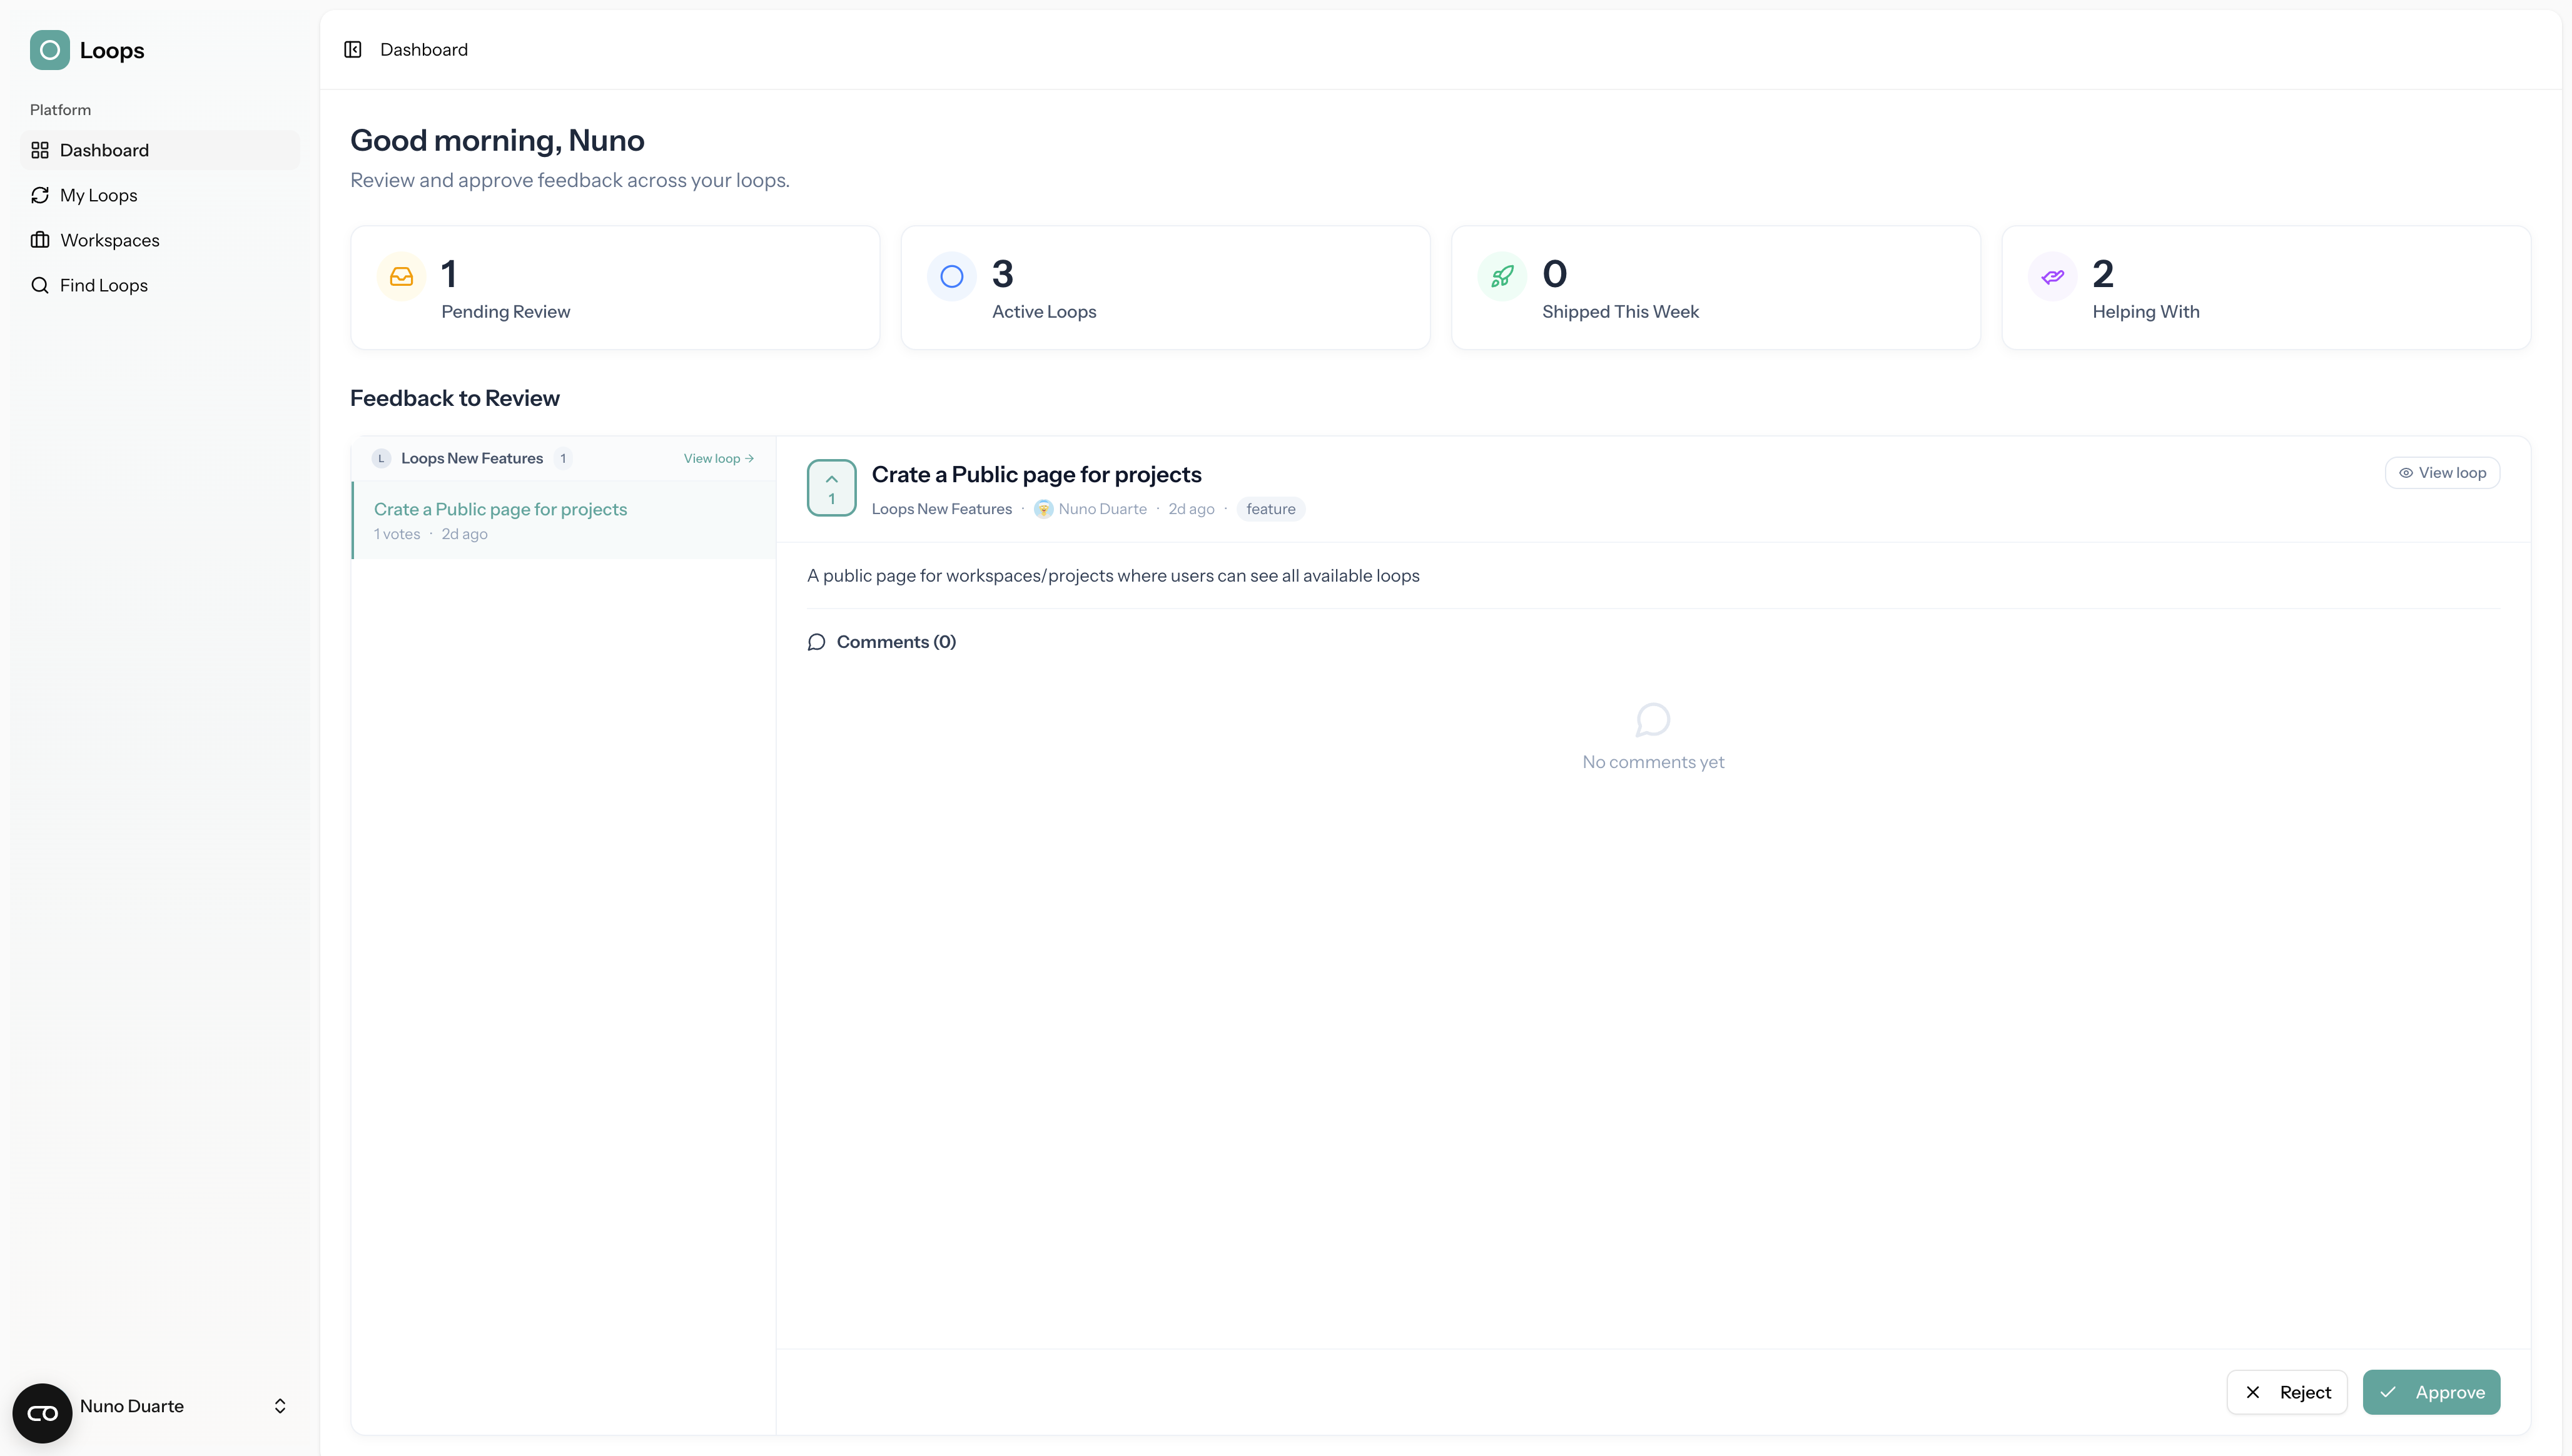2572x1456 pixels.
Task: Click the 'feature' tag on the feedback post
Action: [x=1270, y=508]
